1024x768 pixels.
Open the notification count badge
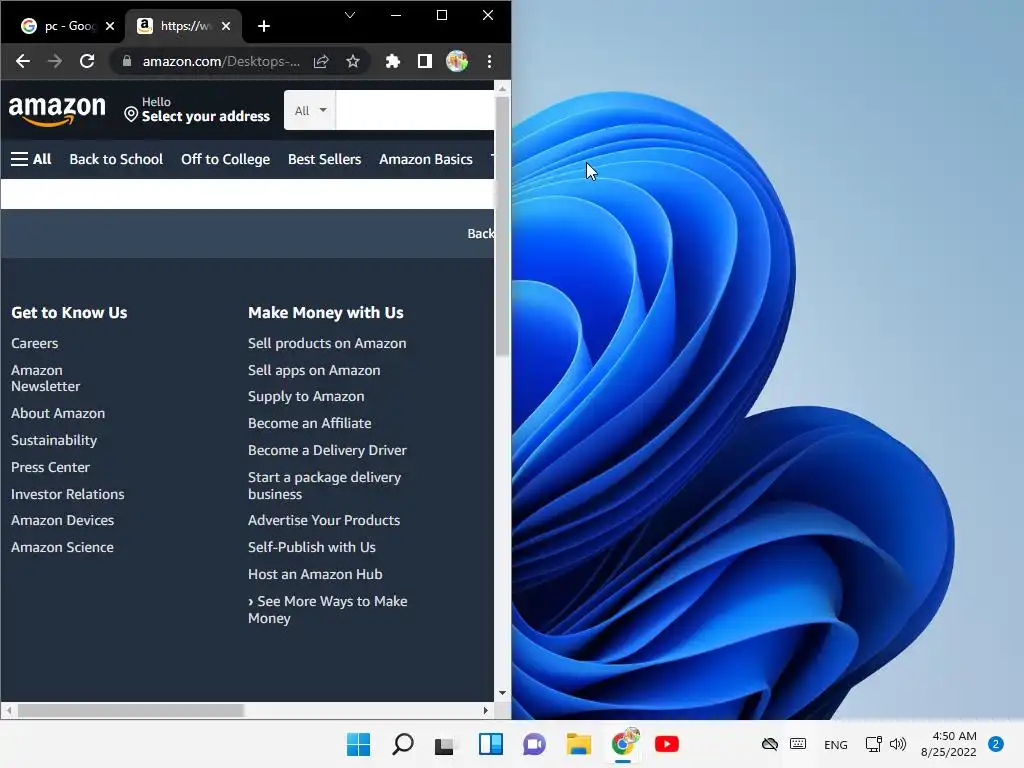click(995, 744)
